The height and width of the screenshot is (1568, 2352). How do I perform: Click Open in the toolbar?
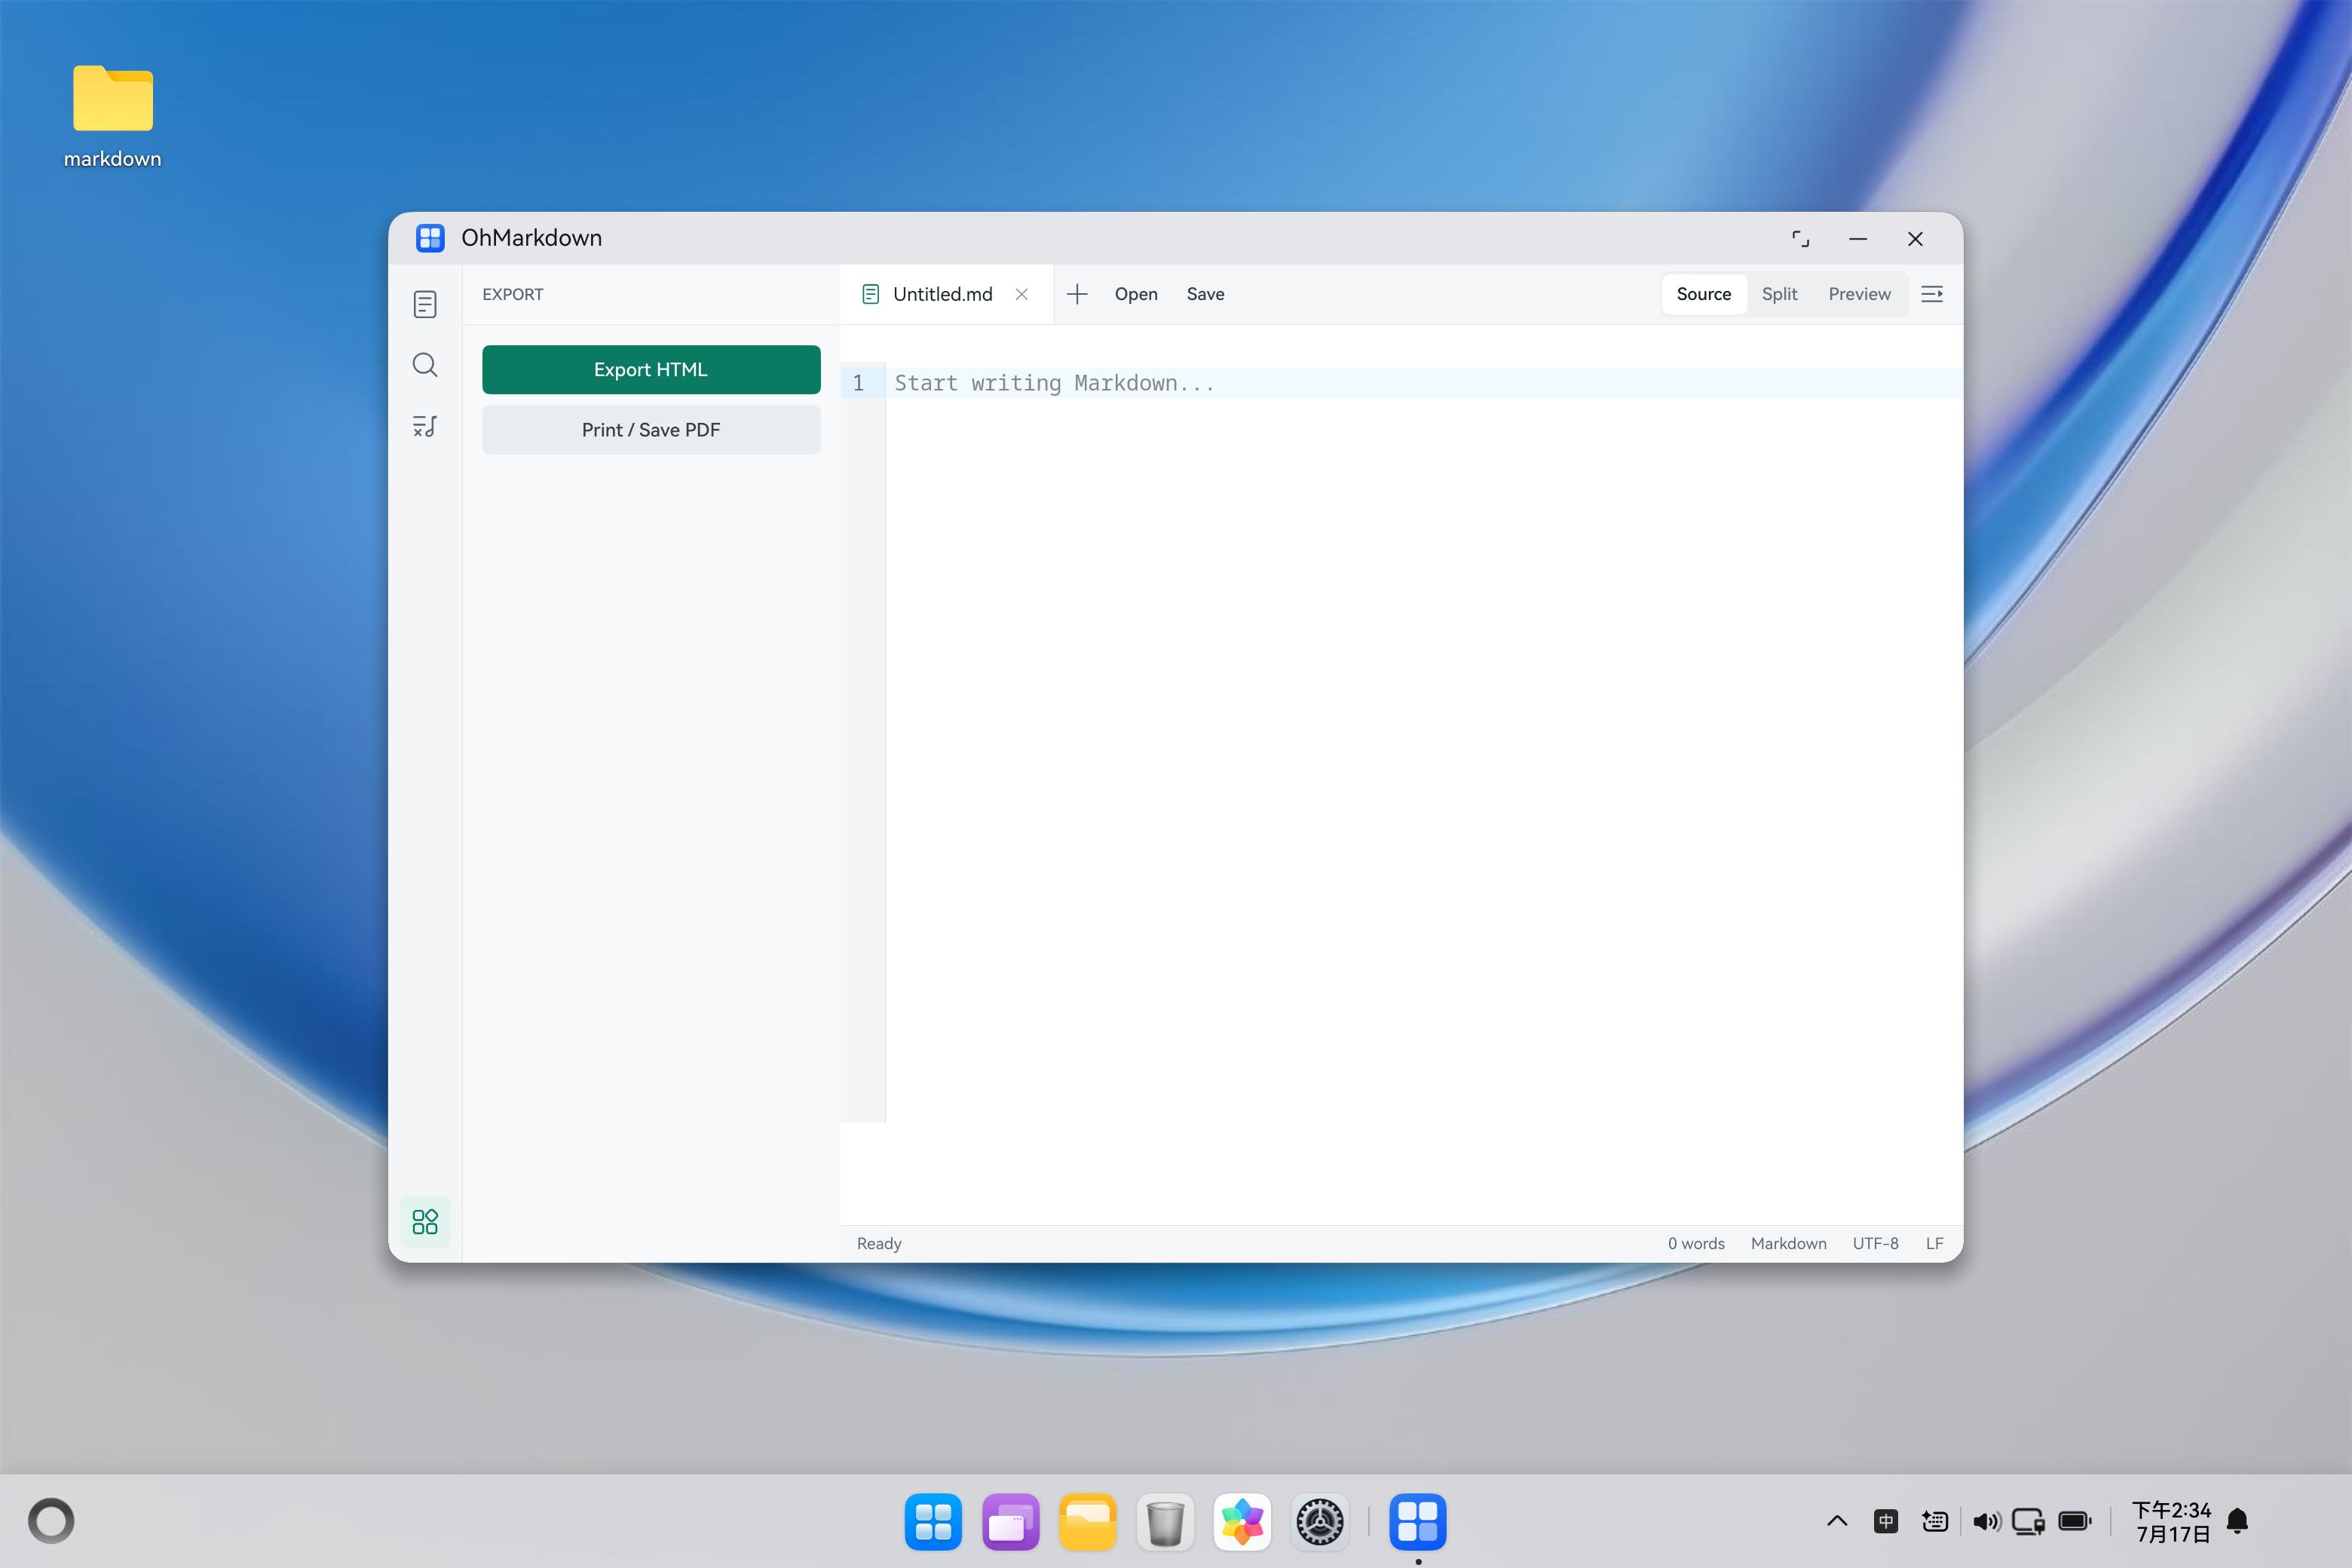tap(1136, 294)
